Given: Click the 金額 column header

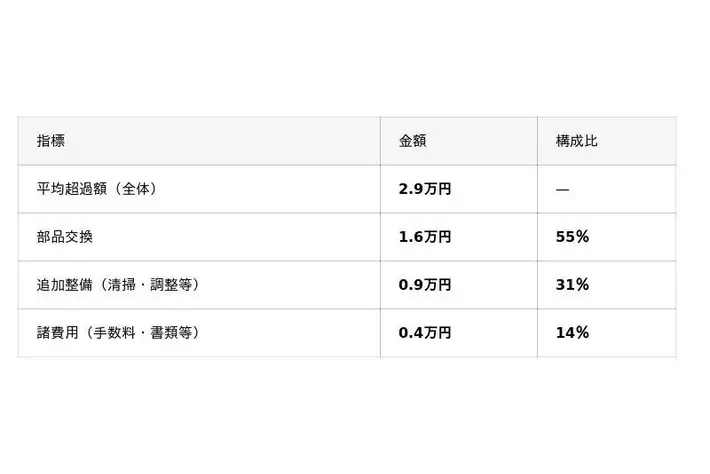Looking at the screenshot, I should (412, 141).
